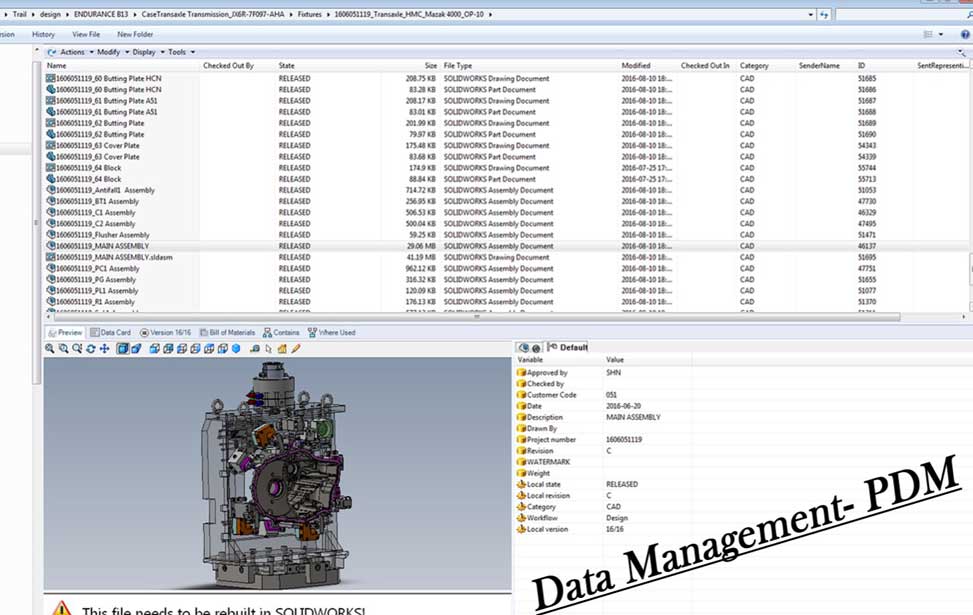The height and width of the screenshot is (615, 973).
Task: Open the Data Card tab
Action: [x=110, y=333]
